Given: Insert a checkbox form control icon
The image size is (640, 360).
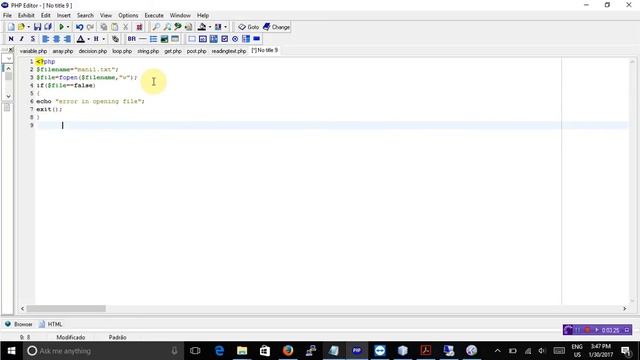Looking at the screenshot, I should coord(224,39).
